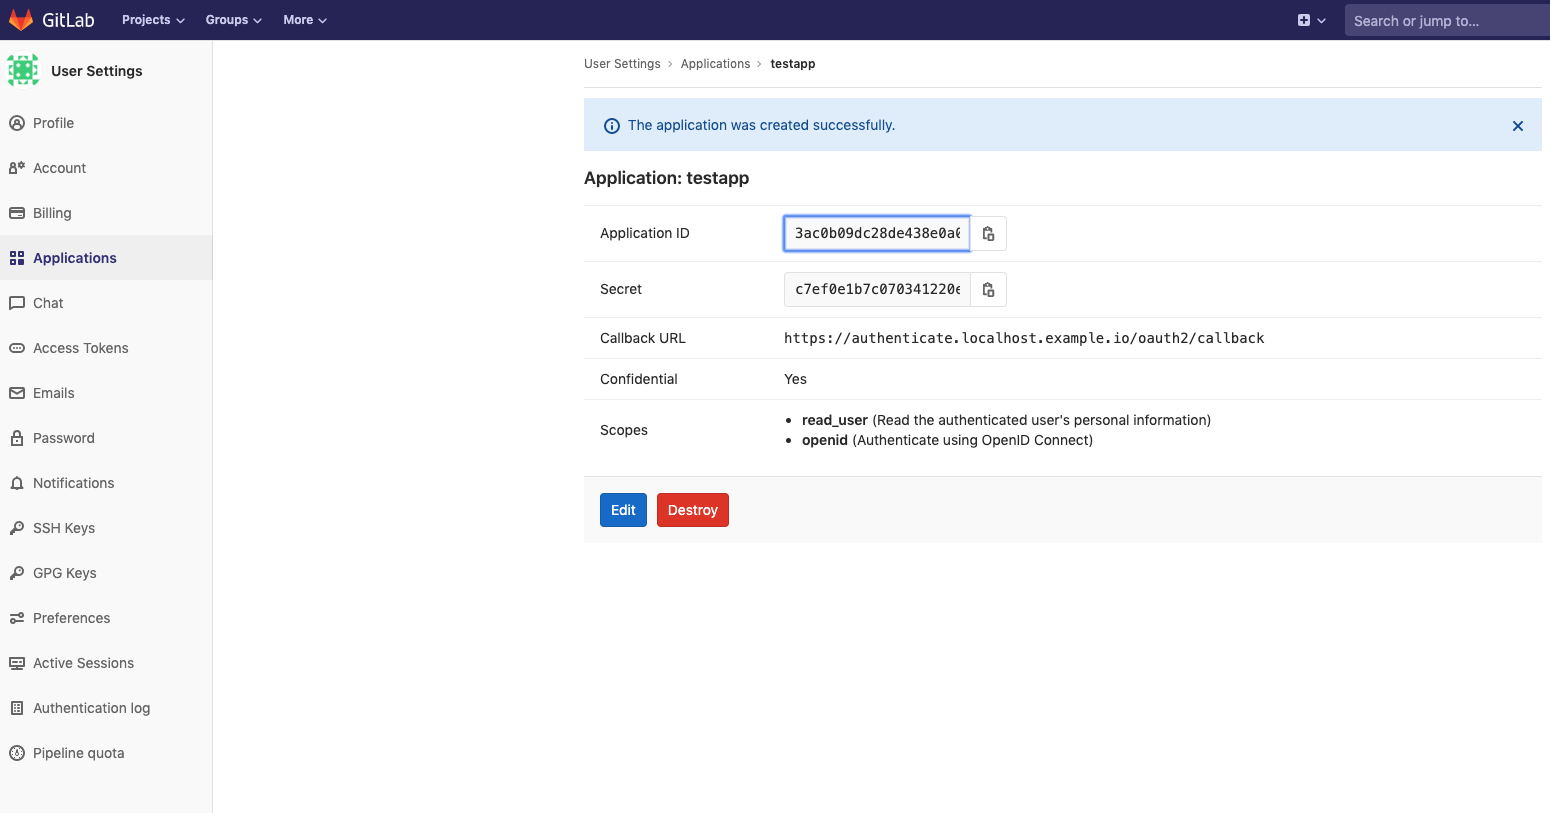Open the More dropdown menu

click(305, 20)
